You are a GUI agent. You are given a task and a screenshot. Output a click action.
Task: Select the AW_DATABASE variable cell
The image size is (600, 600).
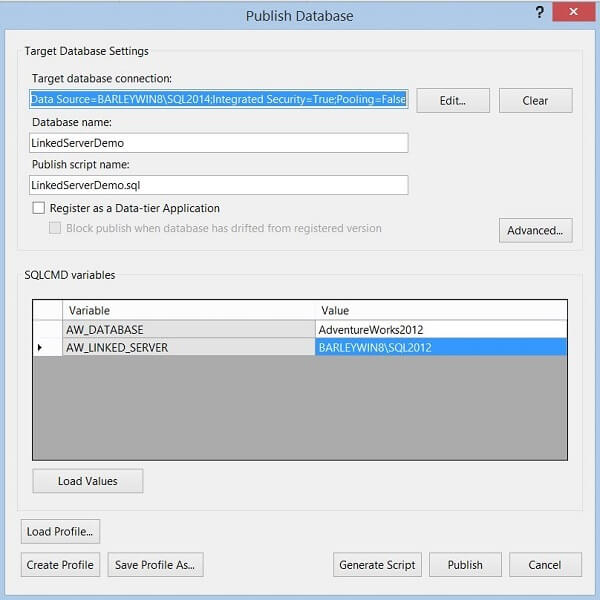188,329
